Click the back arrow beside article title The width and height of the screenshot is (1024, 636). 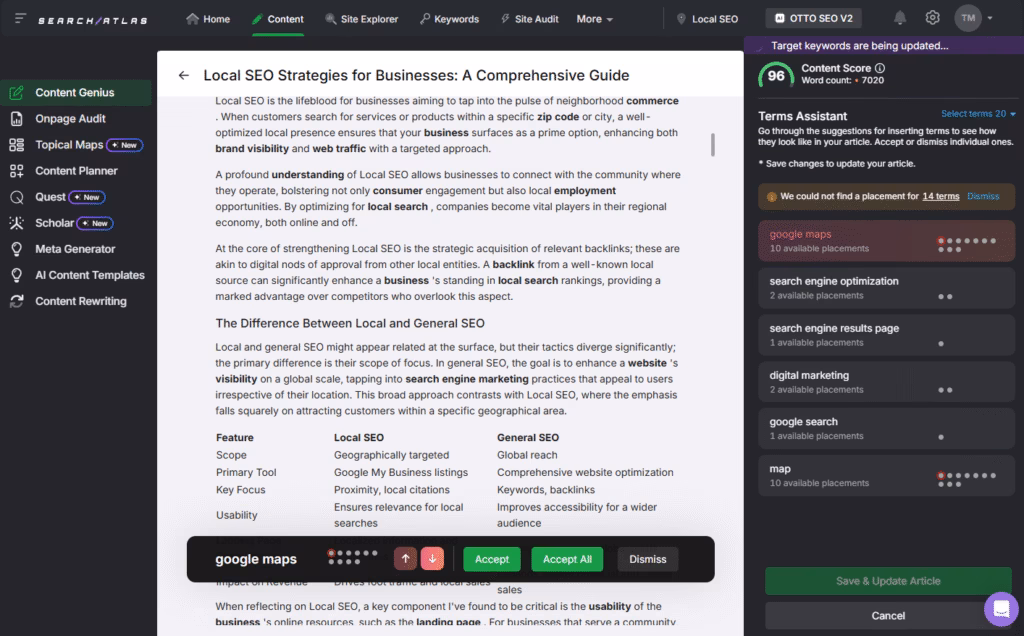point(183,75)
